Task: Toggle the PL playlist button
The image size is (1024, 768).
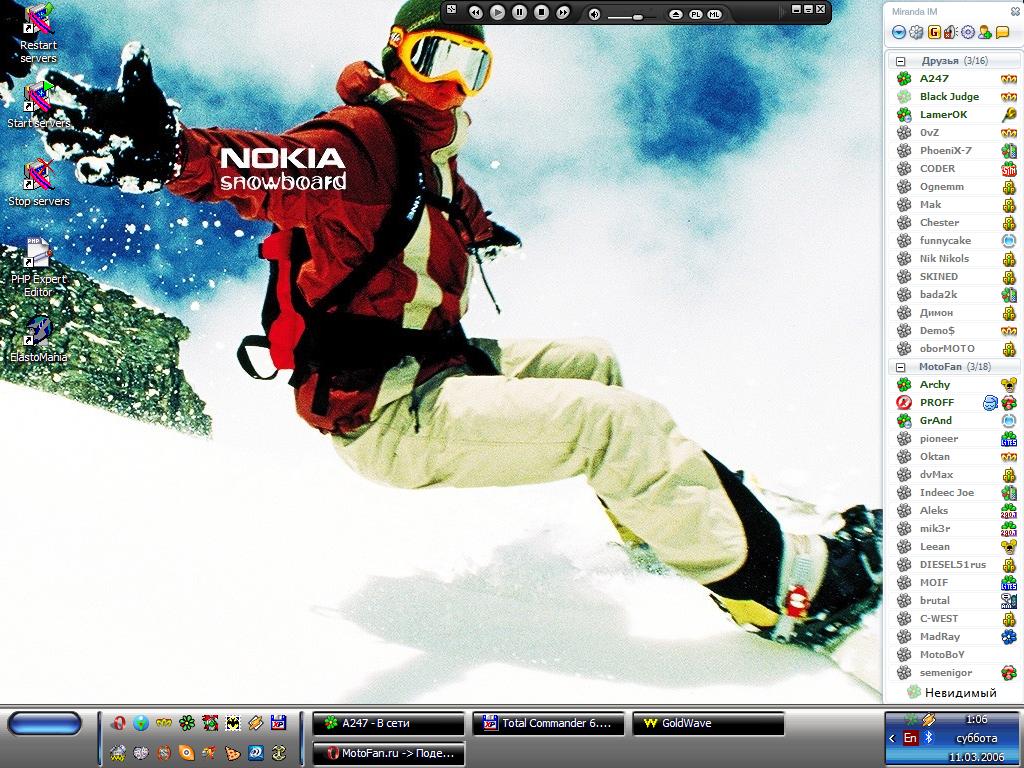Action: 696,14
